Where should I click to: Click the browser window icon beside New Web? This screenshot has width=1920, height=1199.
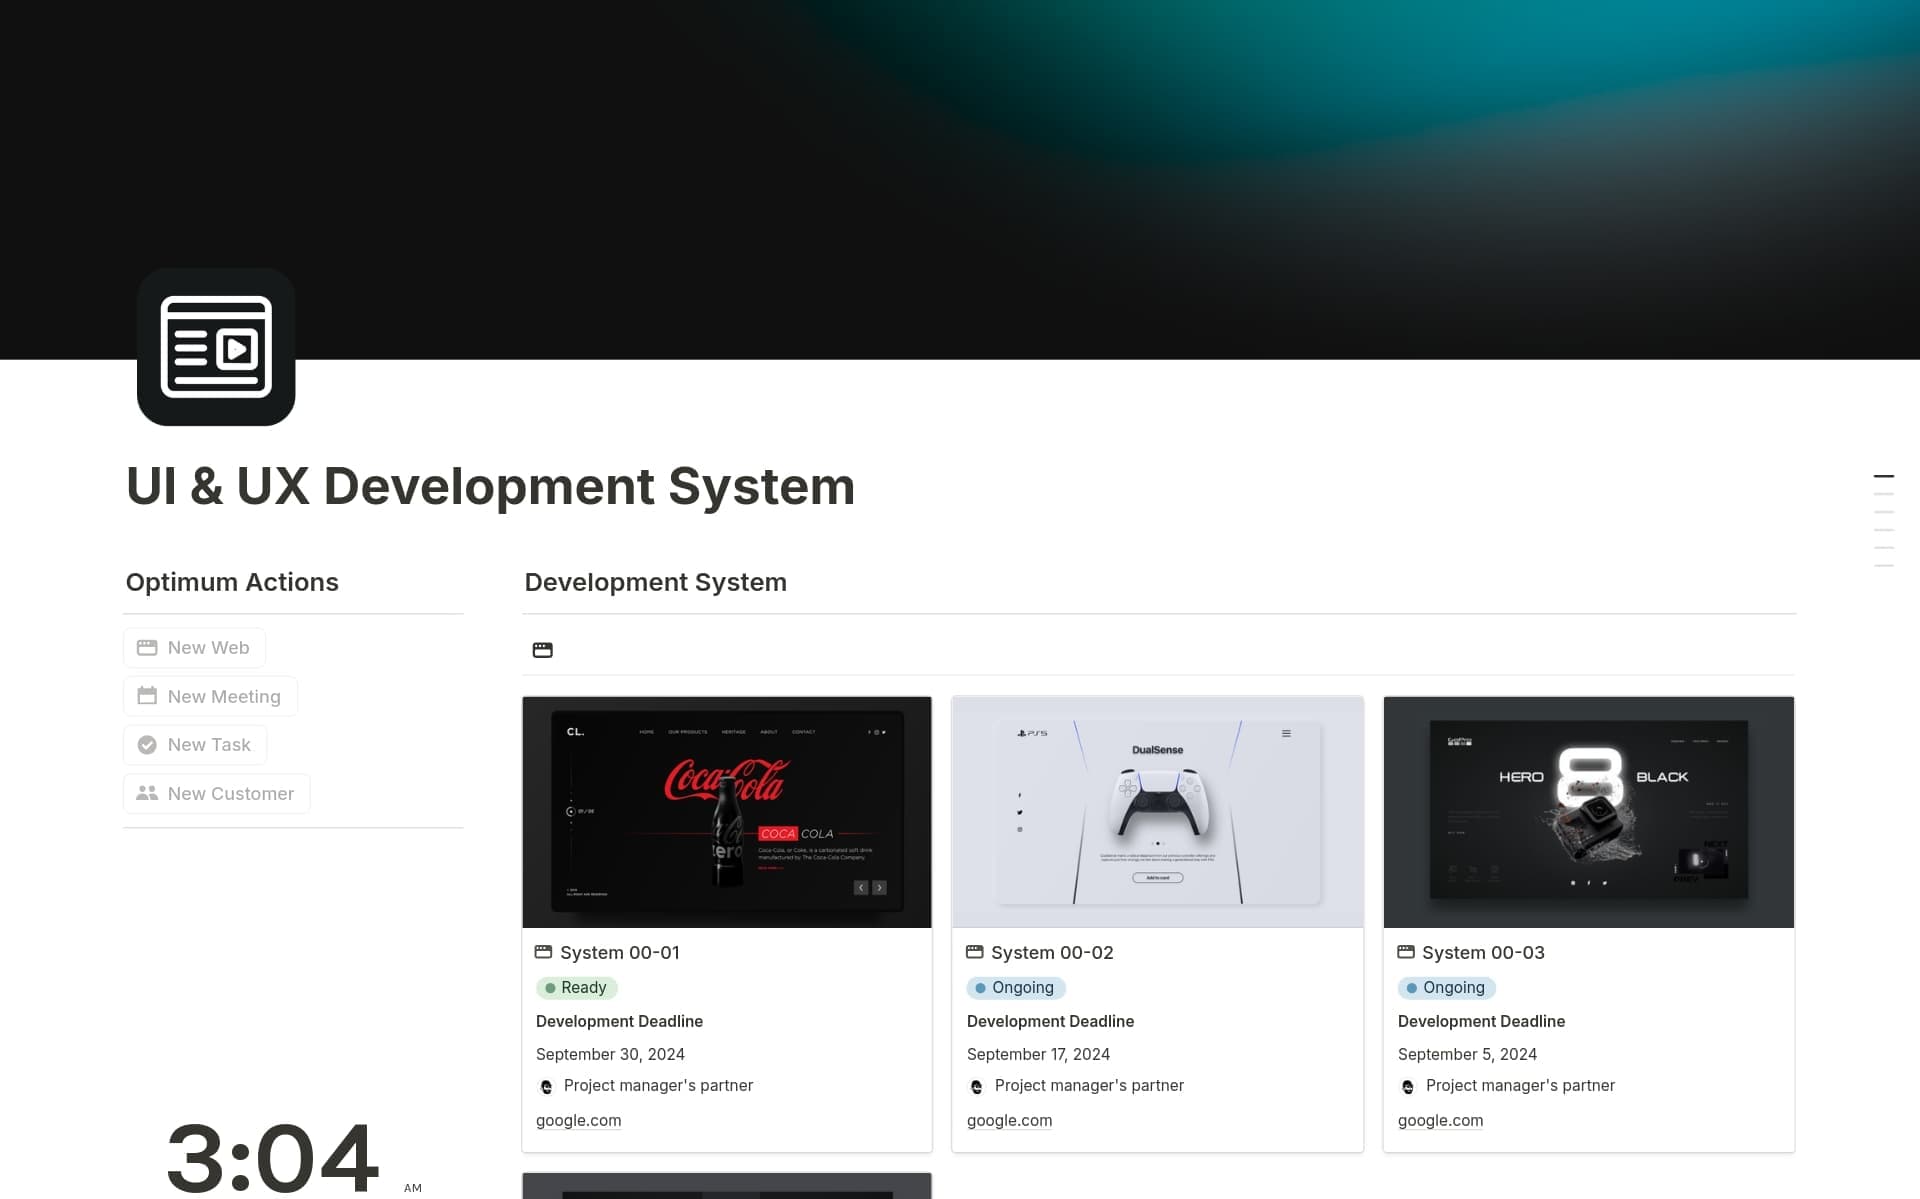(147, 648)
